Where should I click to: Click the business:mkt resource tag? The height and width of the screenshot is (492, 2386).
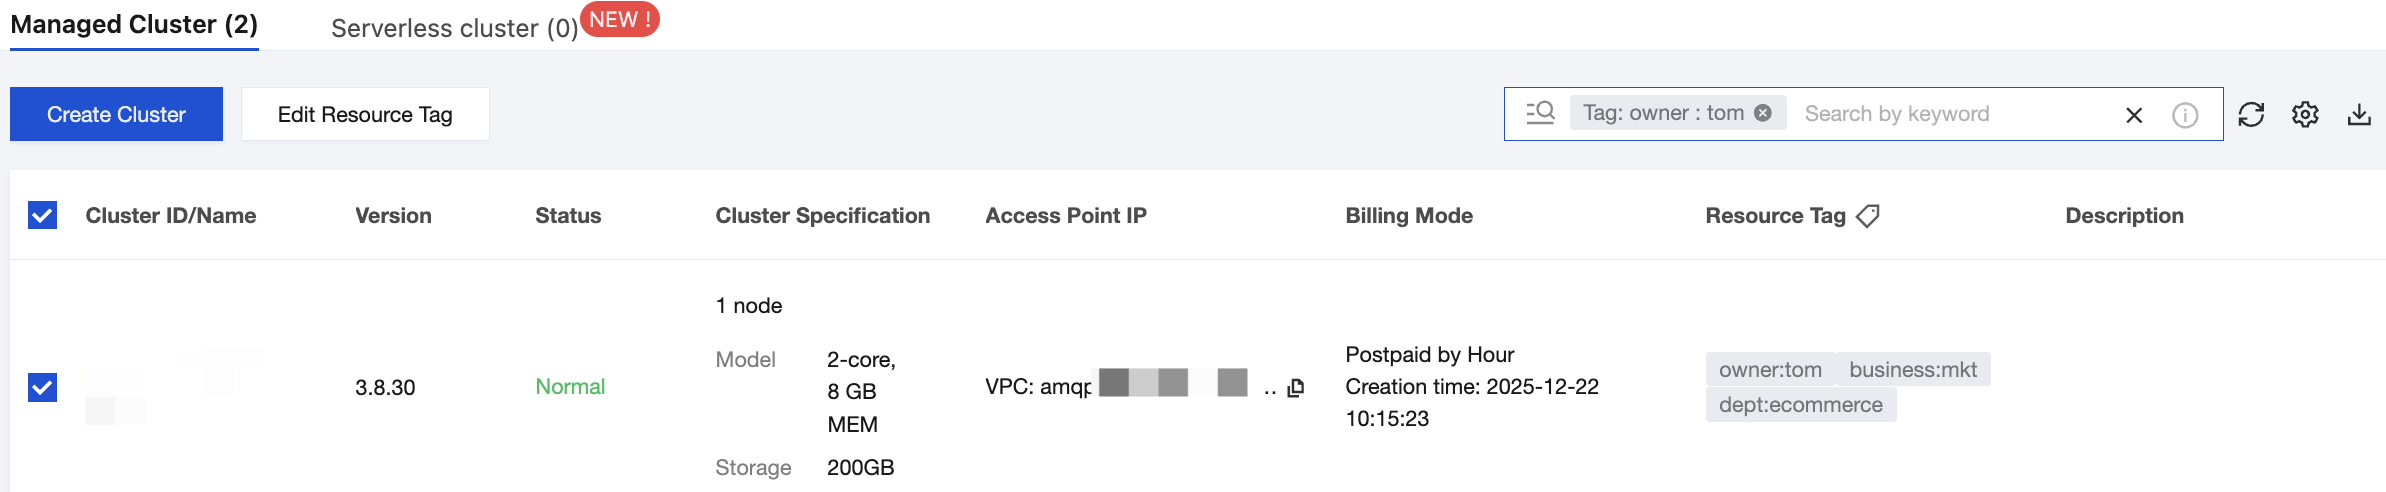point(1912,370)
